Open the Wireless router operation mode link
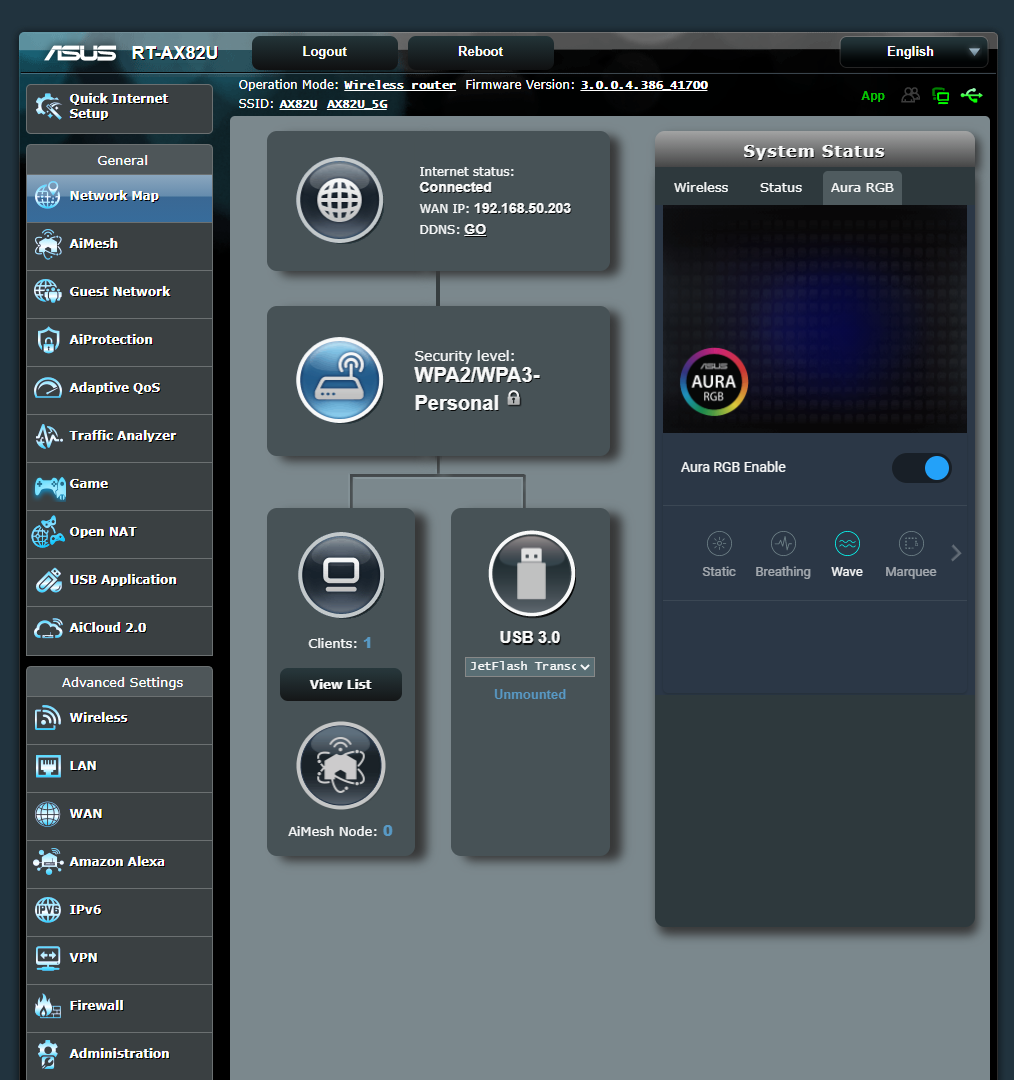 point(400,85)
